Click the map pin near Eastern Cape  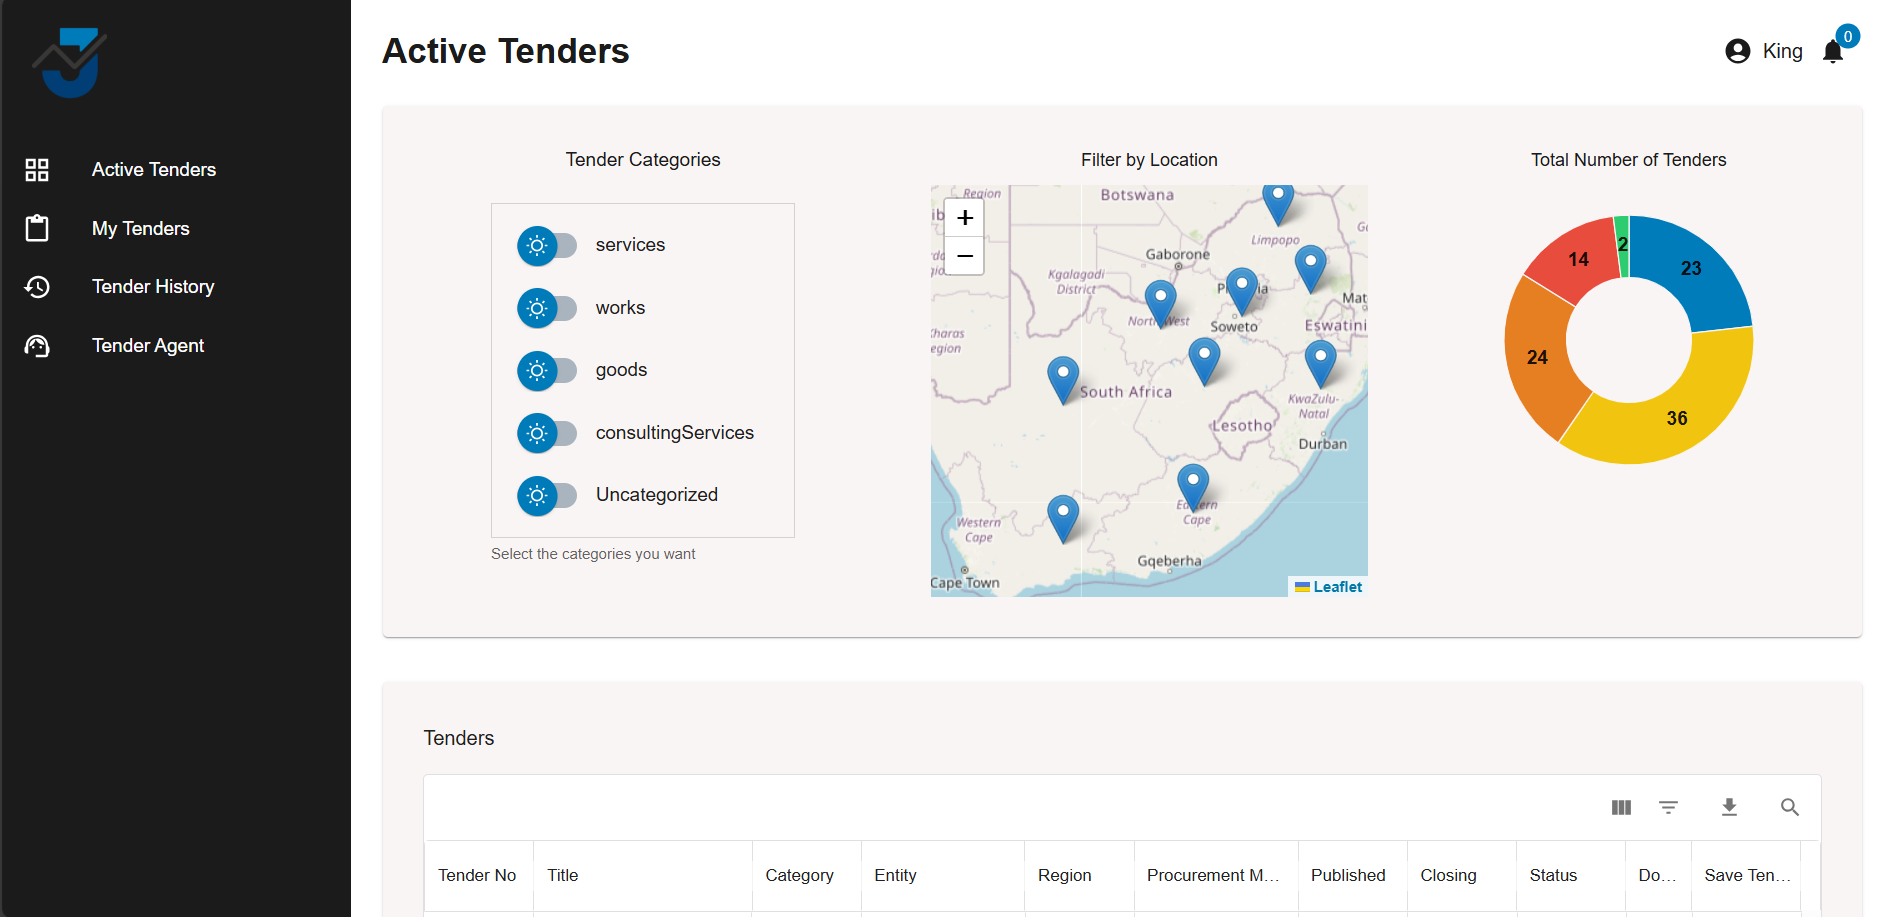(1192, 484)
